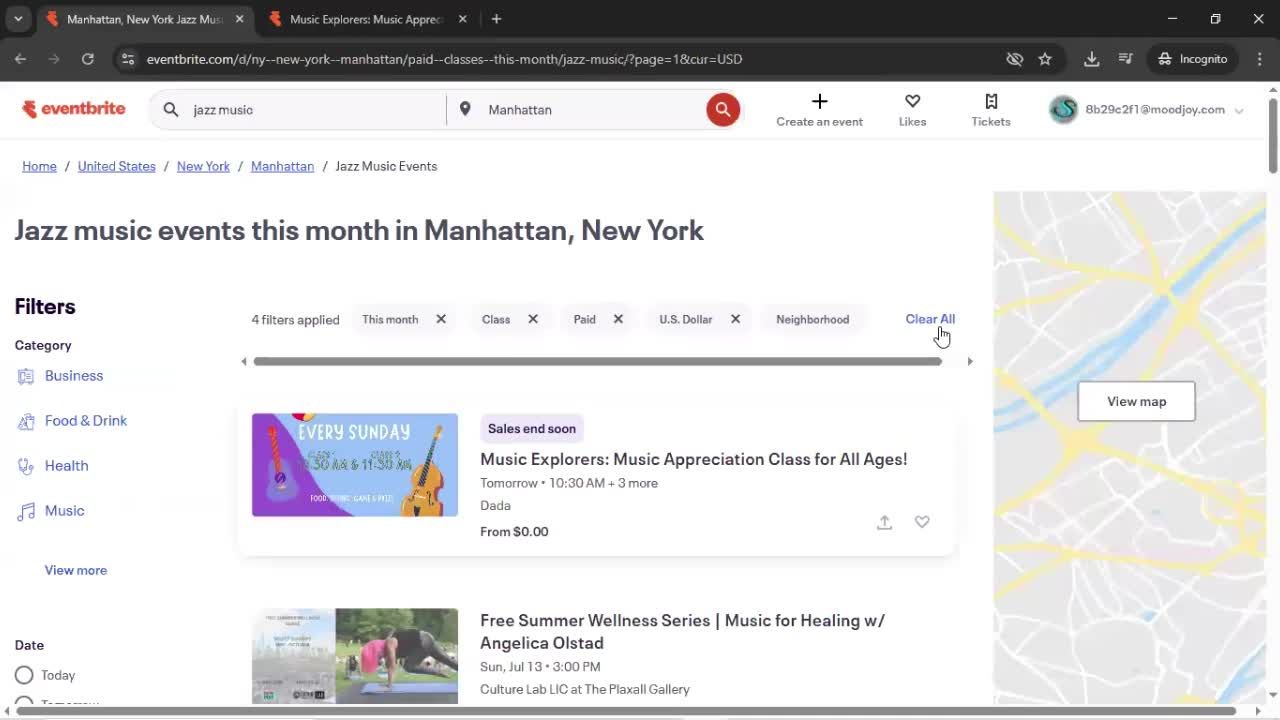Open Free Summer Wellness Series event
The height and width of the screenshot is (720, 1280).
click(682, 631)
